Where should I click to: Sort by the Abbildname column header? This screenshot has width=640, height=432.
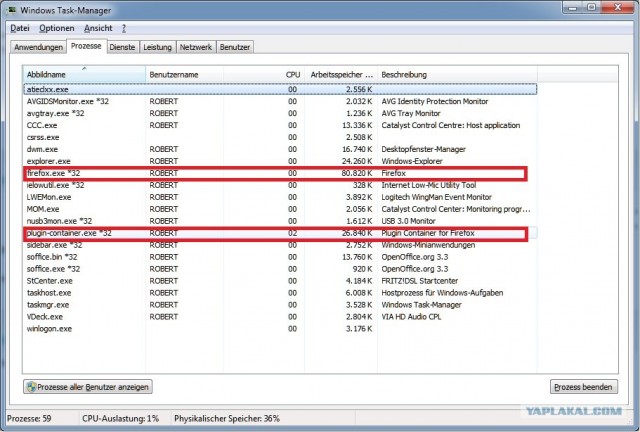84,74
